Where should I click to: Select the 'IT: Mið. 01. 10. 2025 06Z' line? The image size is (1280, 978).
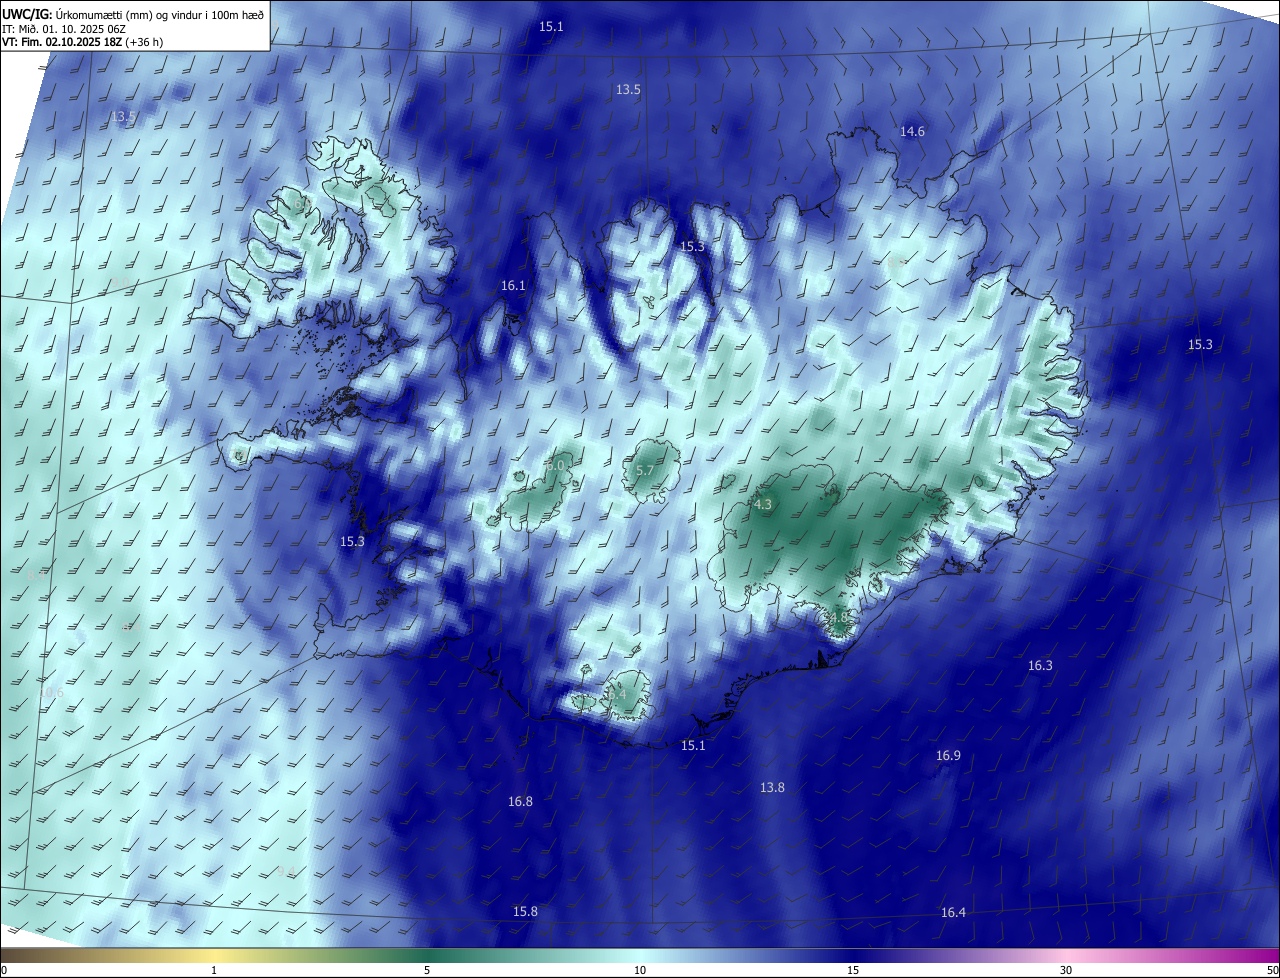pyautogui.click(x=64, y=28)
